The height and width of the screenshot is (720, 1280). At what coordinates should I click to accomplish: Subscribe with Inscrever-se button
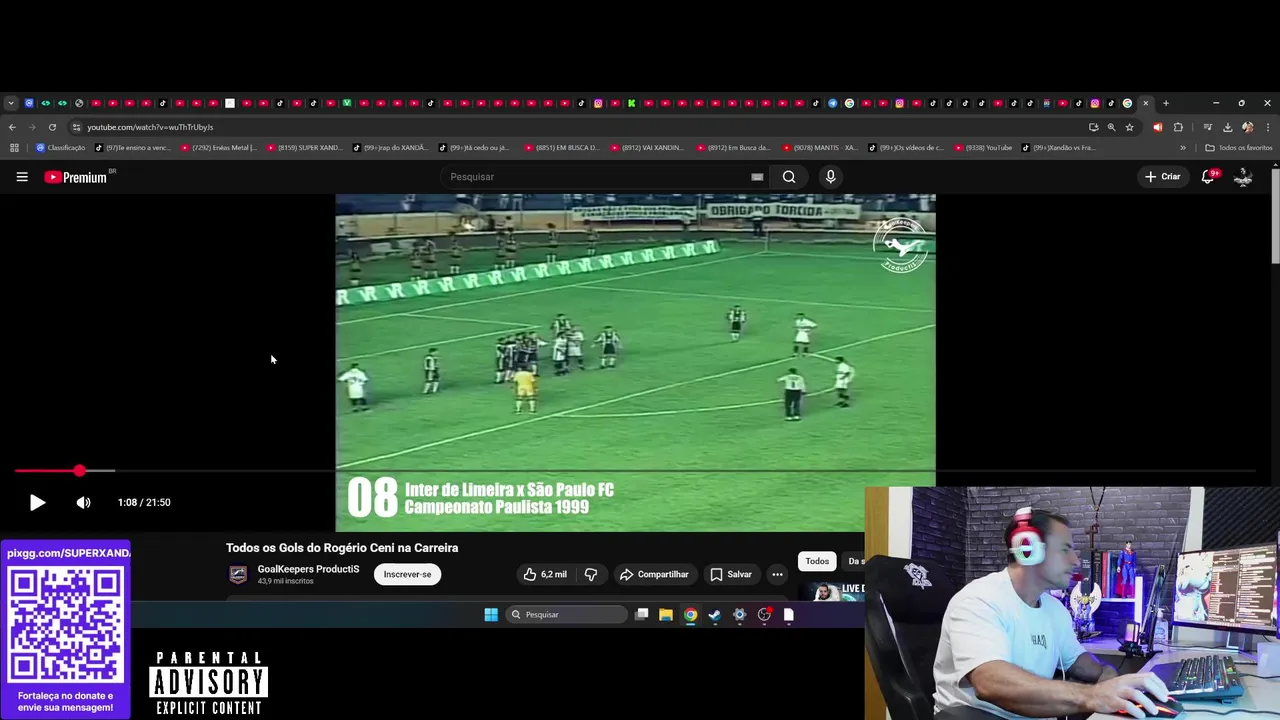tap(407, 574)
